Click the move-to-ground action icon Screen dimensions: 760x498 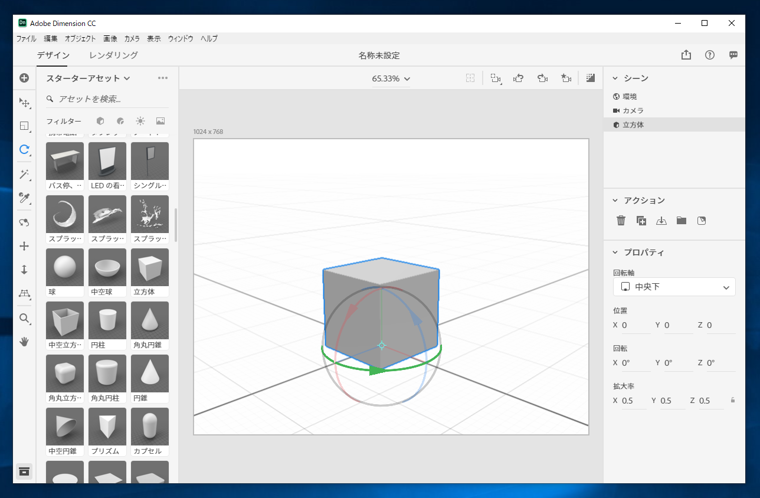(x=661, y=221)
